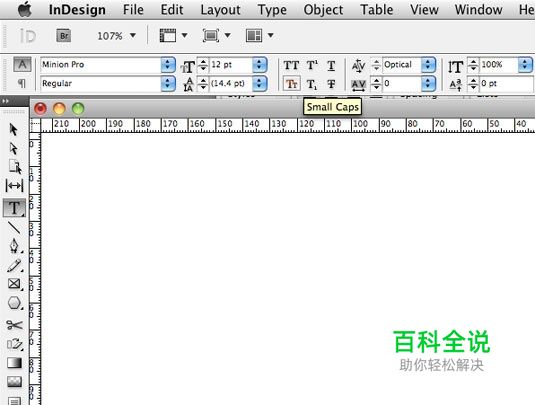The width and height of the screenshot is (535, 405).
Task: Click the ruler origin corner box
Action: [35, 125]
